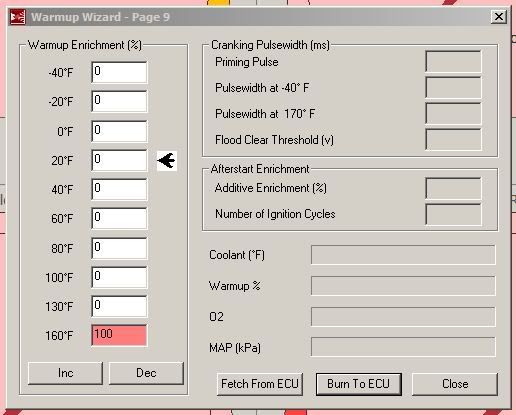Image resolution: width=516 pixels, height=415 pixels.
Task: Click the Inc button
Action: coord(65,373)
